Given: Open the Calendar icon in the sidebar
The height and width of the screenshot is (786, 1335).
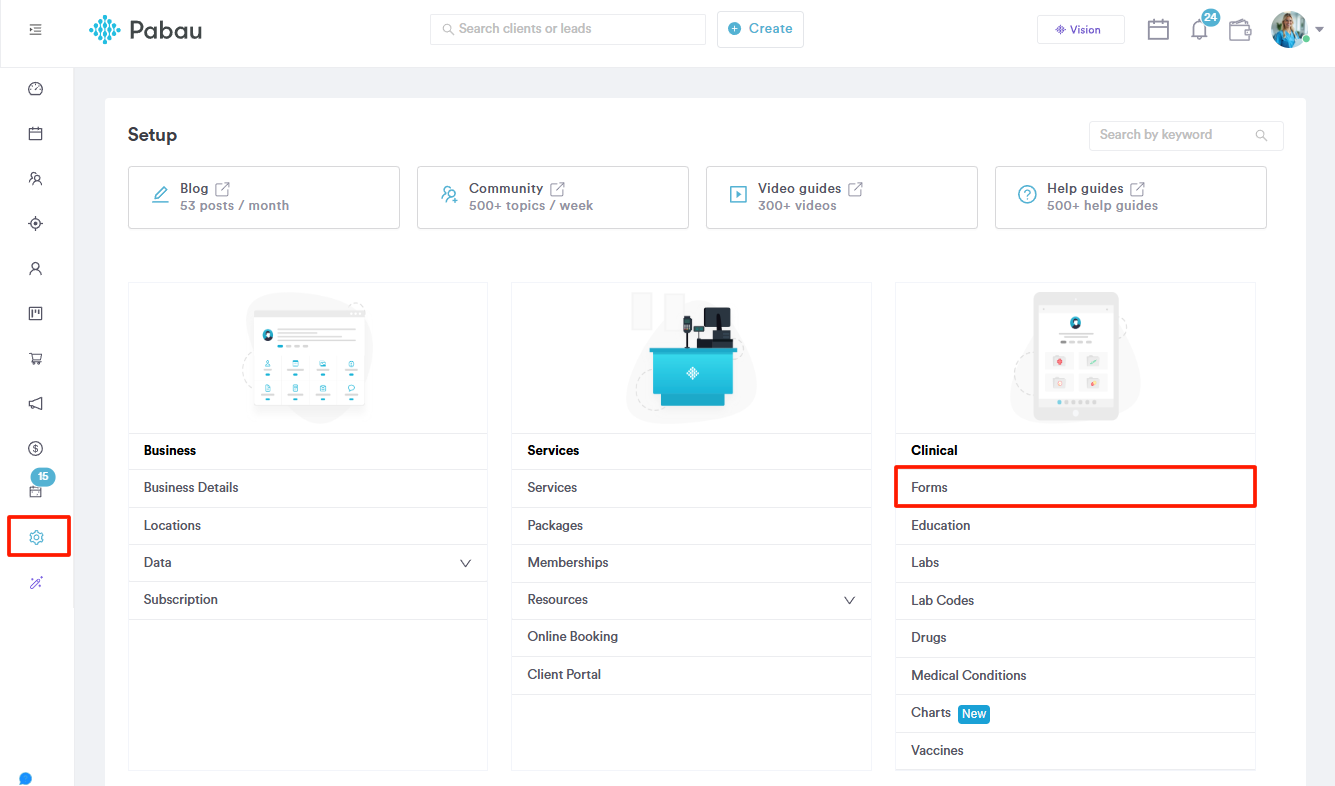Looking at the screenshot, I should tap(35, 133).
